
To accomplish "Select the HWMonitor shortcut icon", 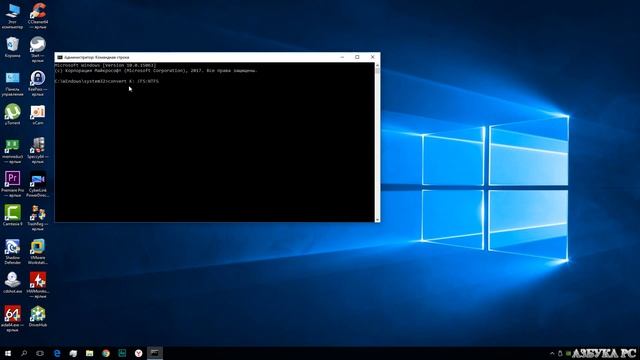I will coord(38,285).
